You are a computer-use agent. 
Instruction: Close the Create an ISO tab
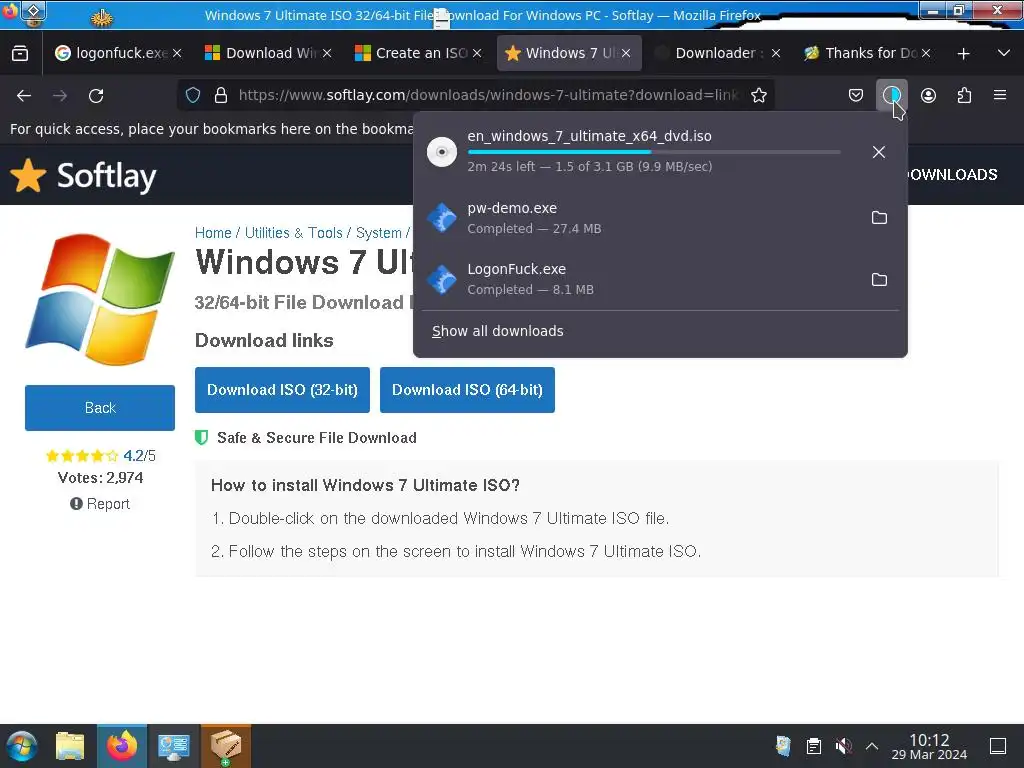click(477, 54)
